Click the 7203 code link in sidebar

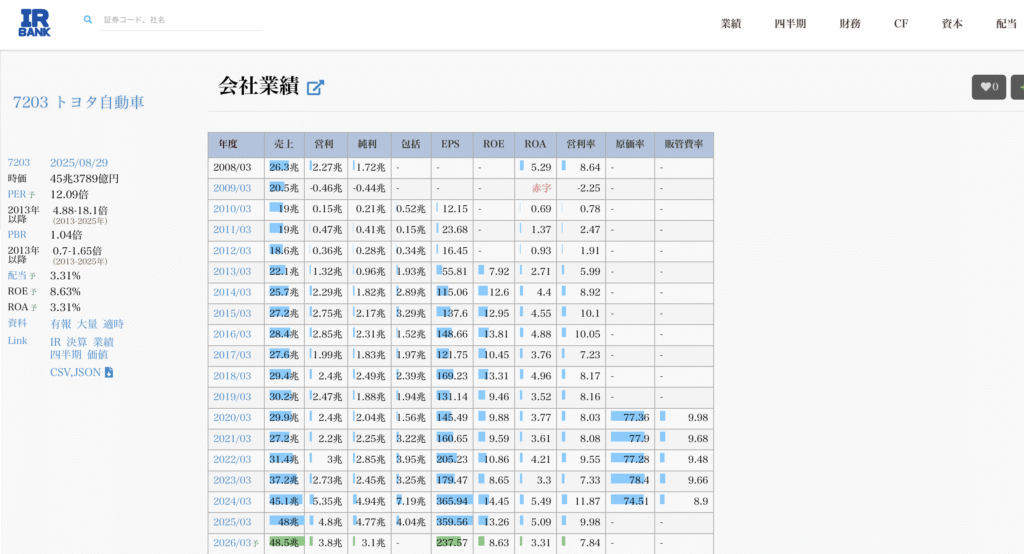(x=19, y=163)
